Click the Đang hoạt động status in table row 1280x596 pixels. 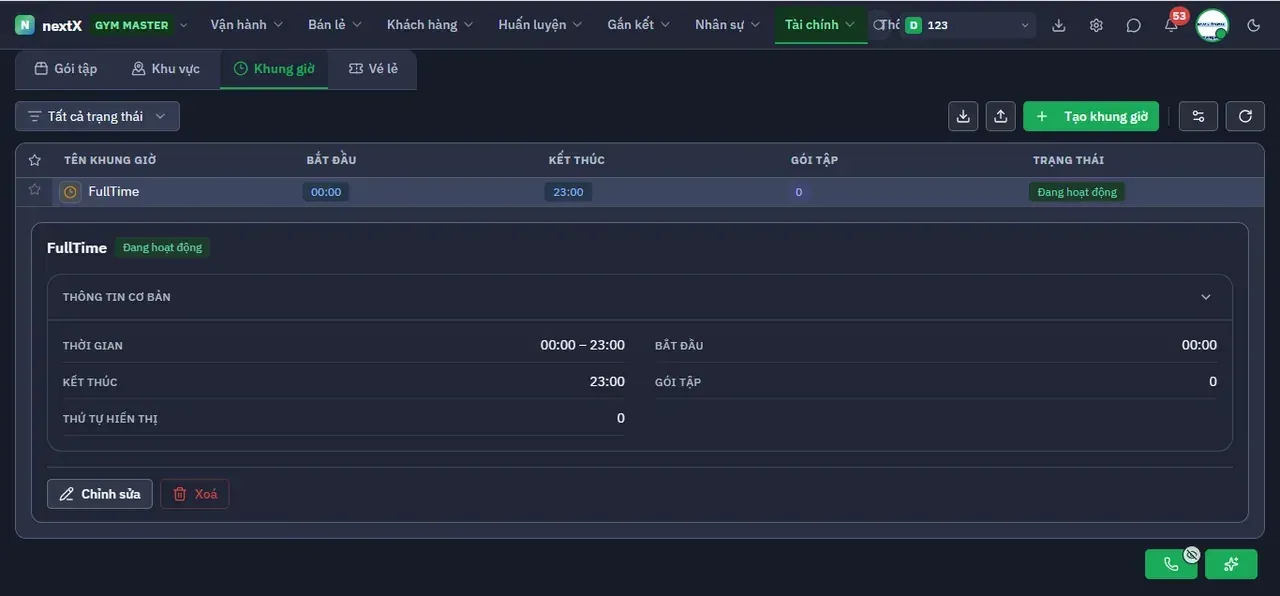click(1077, 192)
